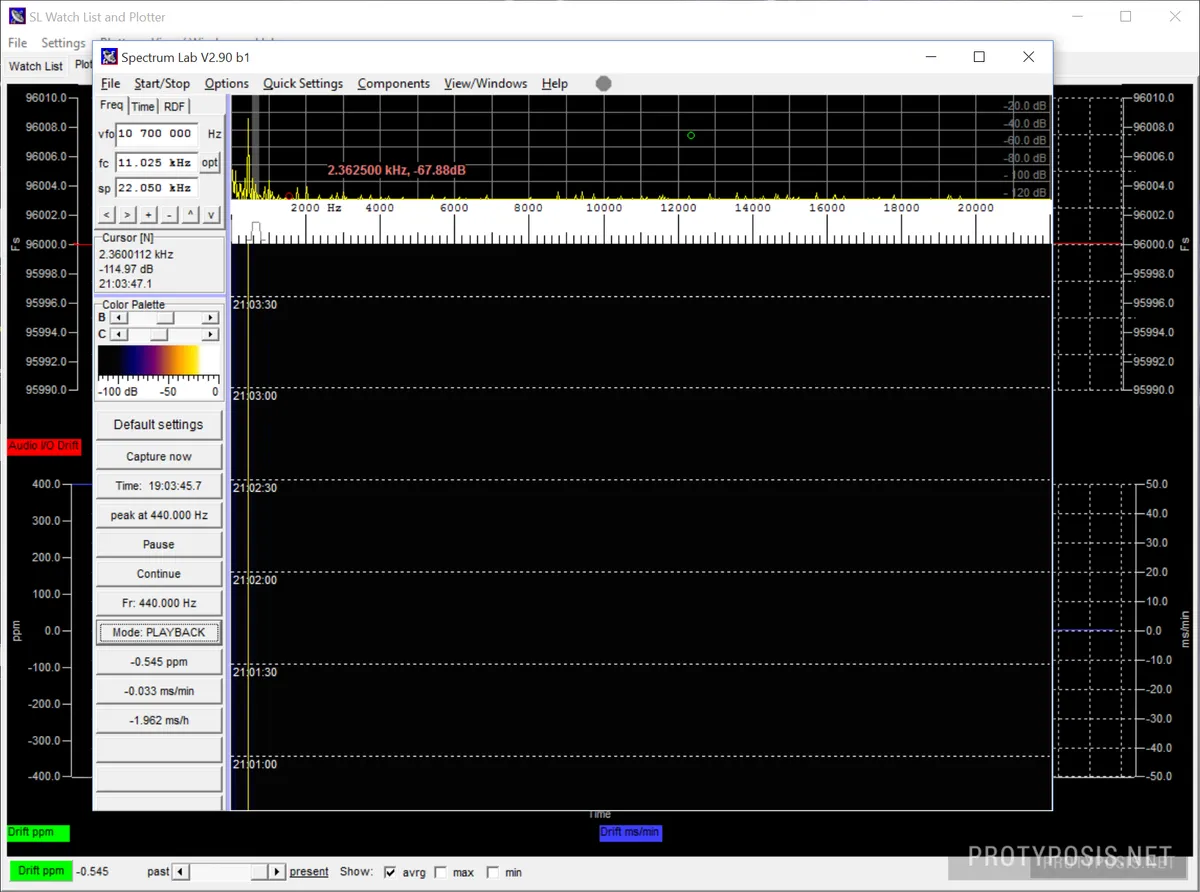This screenshot has width=1200, height=892.
Task: Open the Components menu
Action: pyautogui.click(x=393, y=84)
